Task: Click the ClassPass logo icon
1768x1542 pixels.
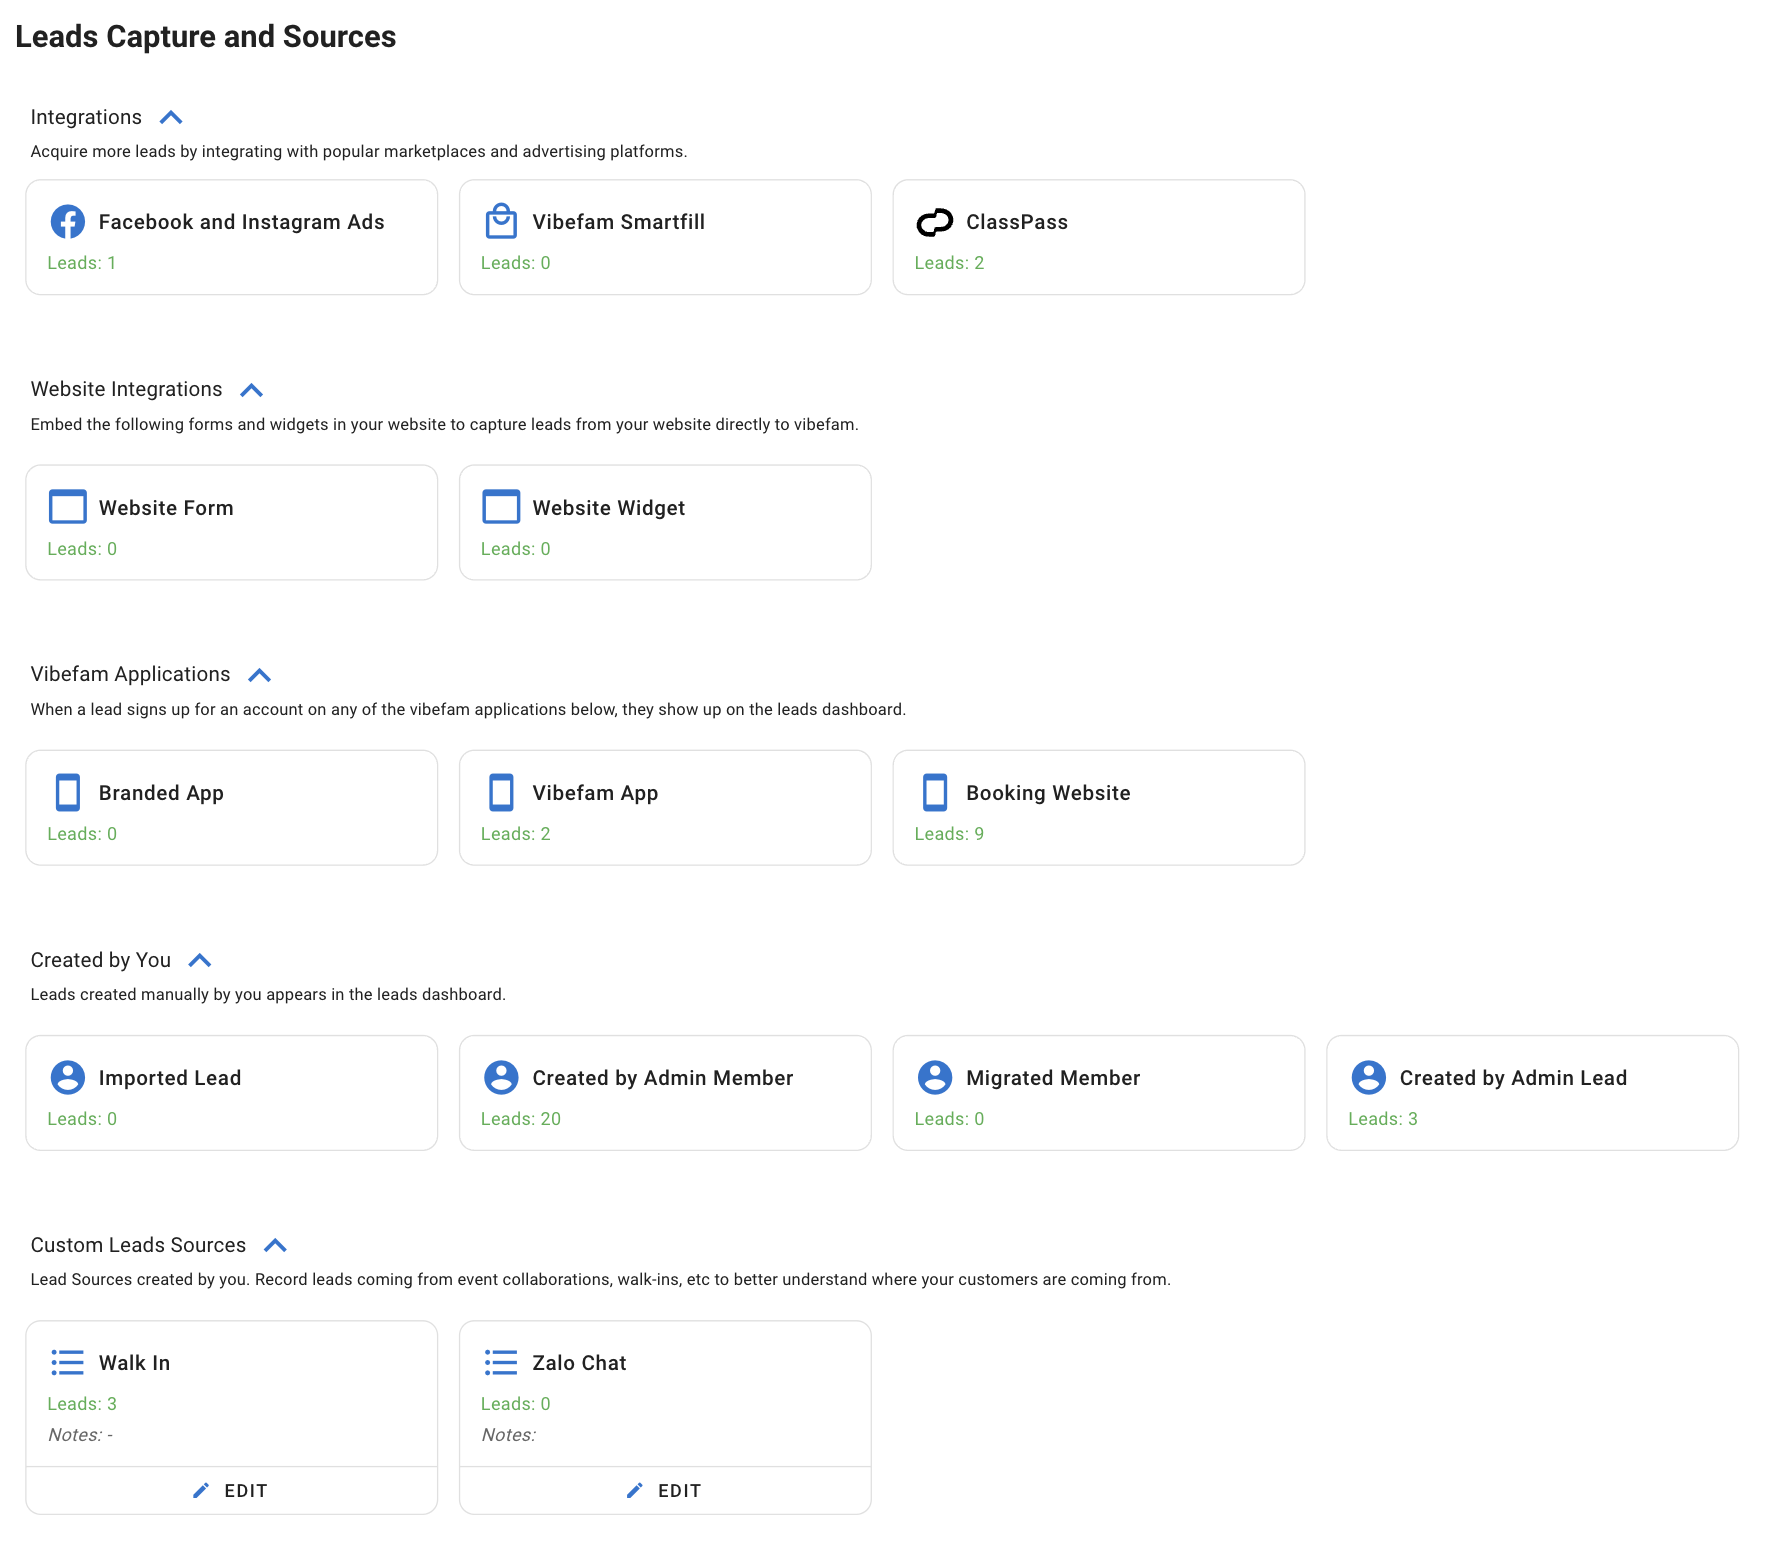Action: [935, 222]
